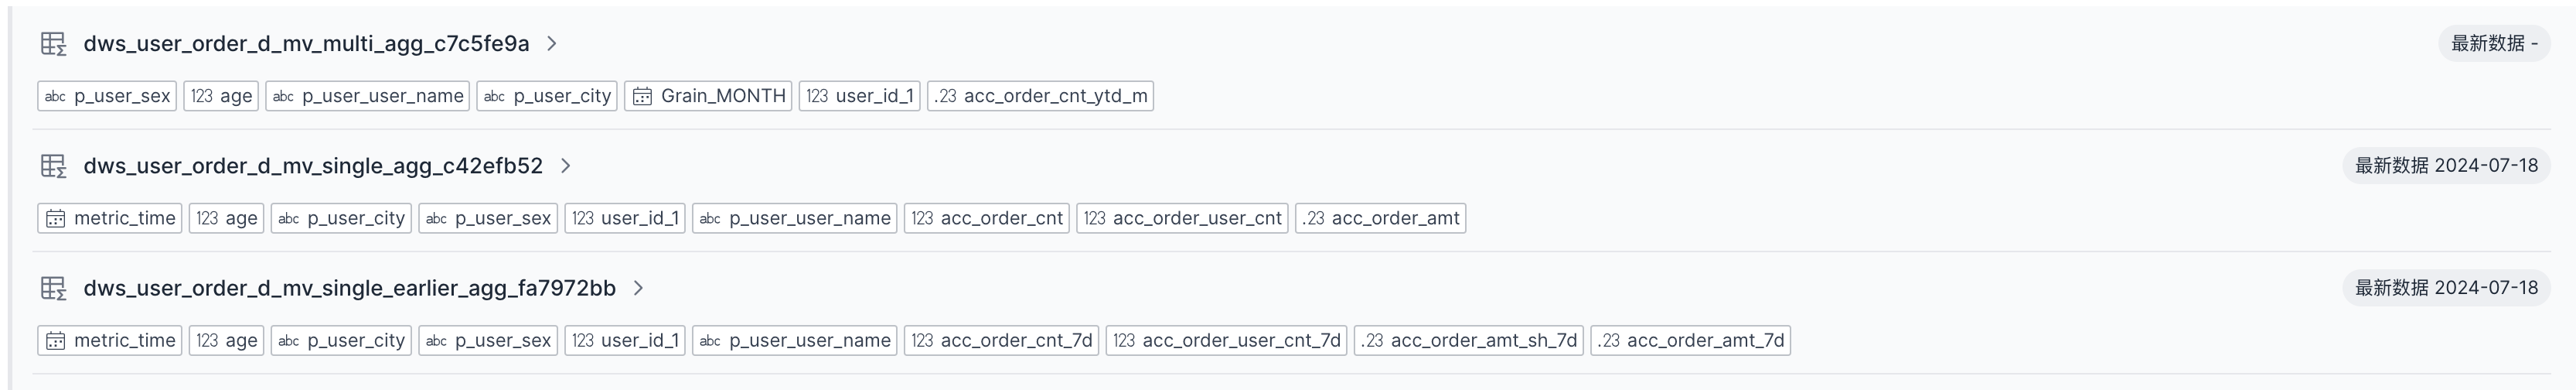Expand the single_earlier_agg_fa7972bb chevron
This screenshot has width=2576, height=390.
639,288
